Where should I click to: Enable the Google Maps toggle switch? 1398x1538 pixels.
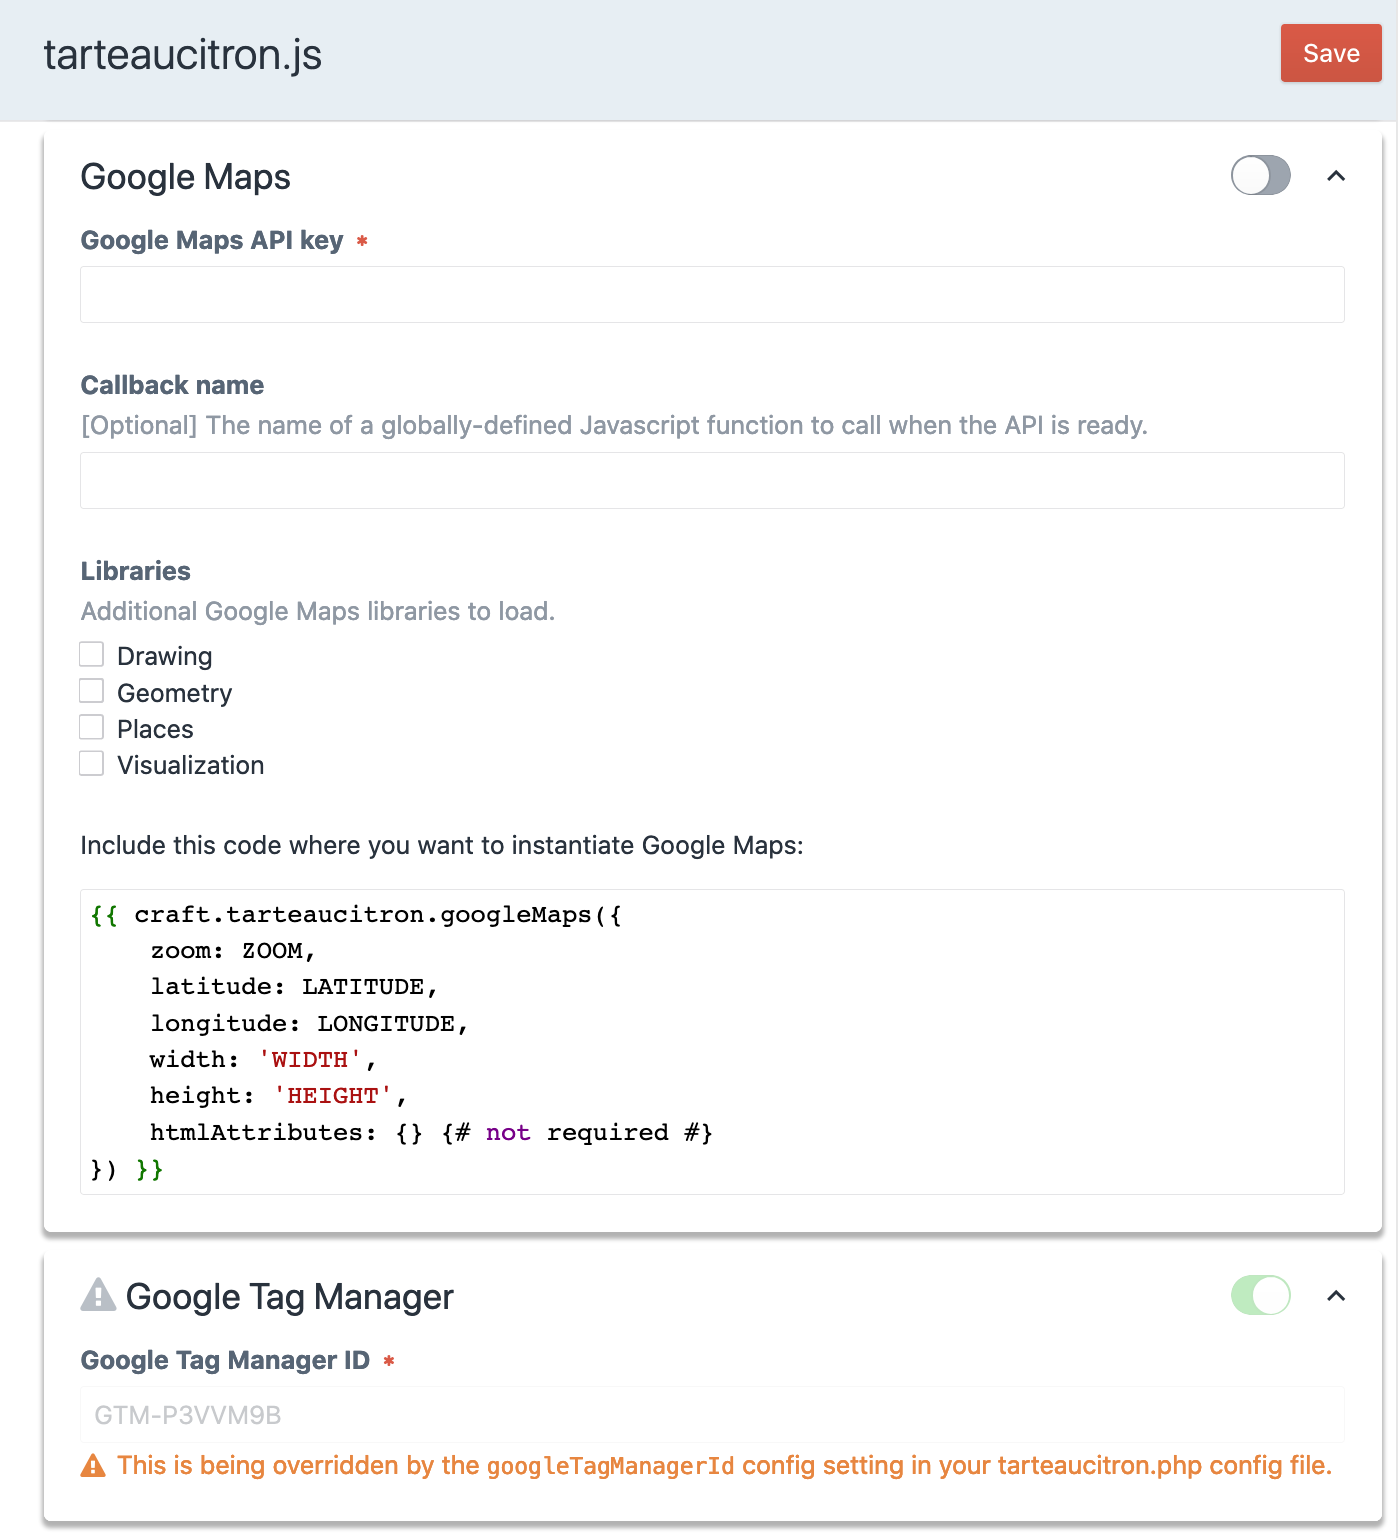(x=1260, y=176)
